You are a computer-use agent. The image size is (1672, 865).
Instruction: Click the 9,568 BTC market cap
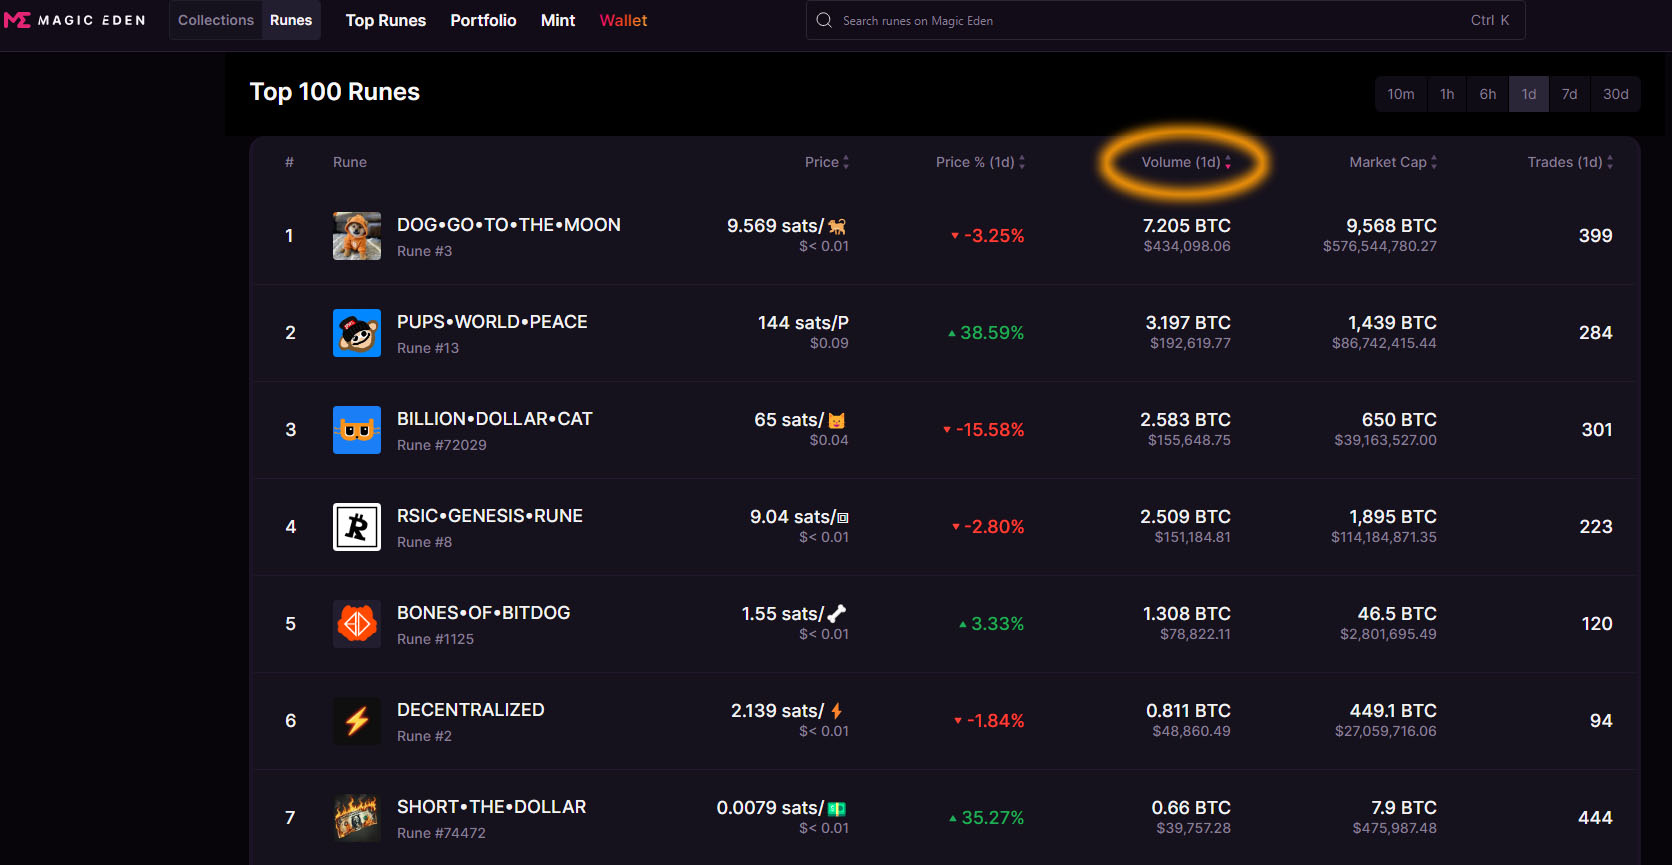coord(1392,226)
